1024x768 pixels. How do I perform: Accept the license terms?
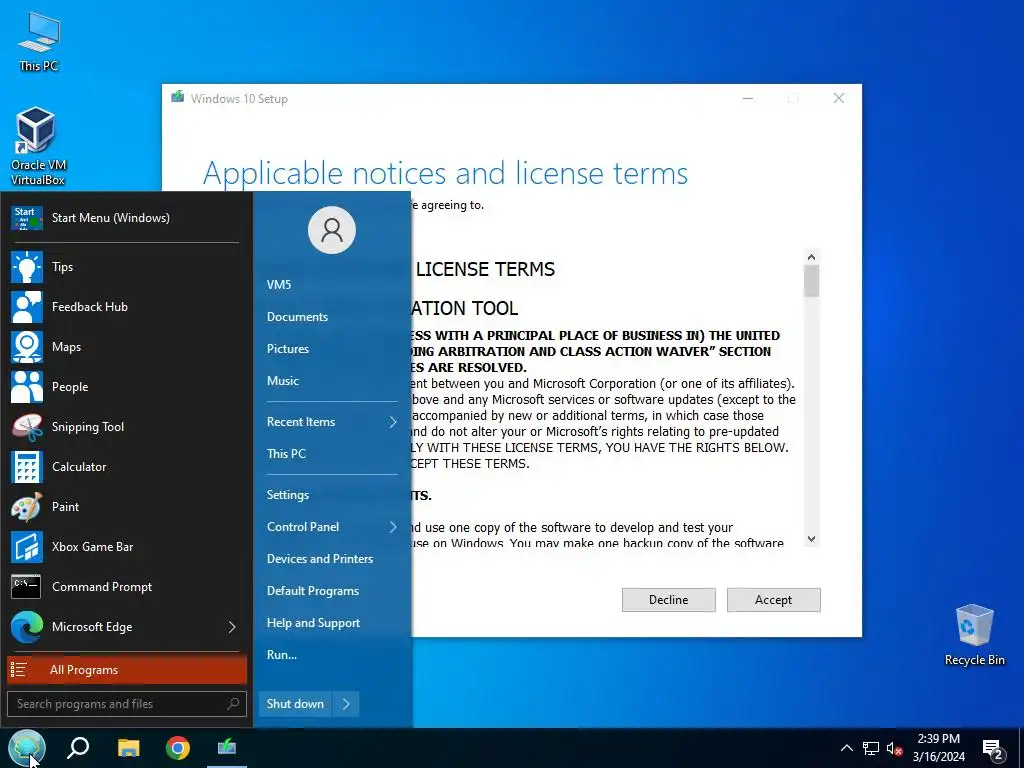coord(773,600)
